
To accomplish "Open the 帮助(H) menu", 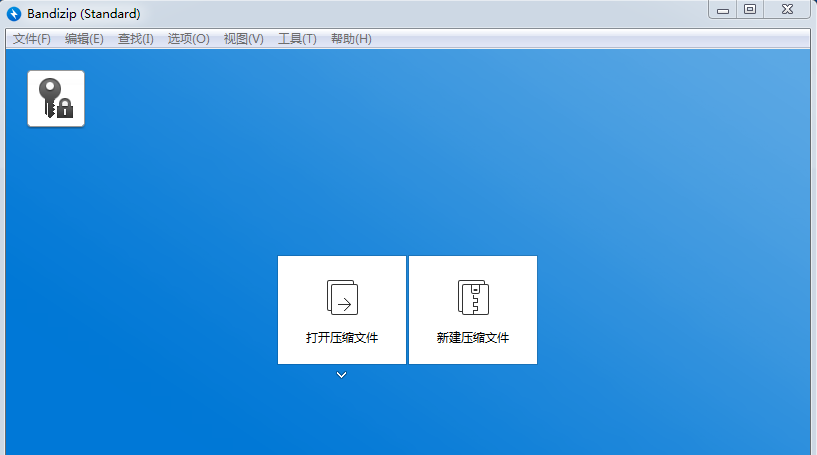I will click(350, 39).
